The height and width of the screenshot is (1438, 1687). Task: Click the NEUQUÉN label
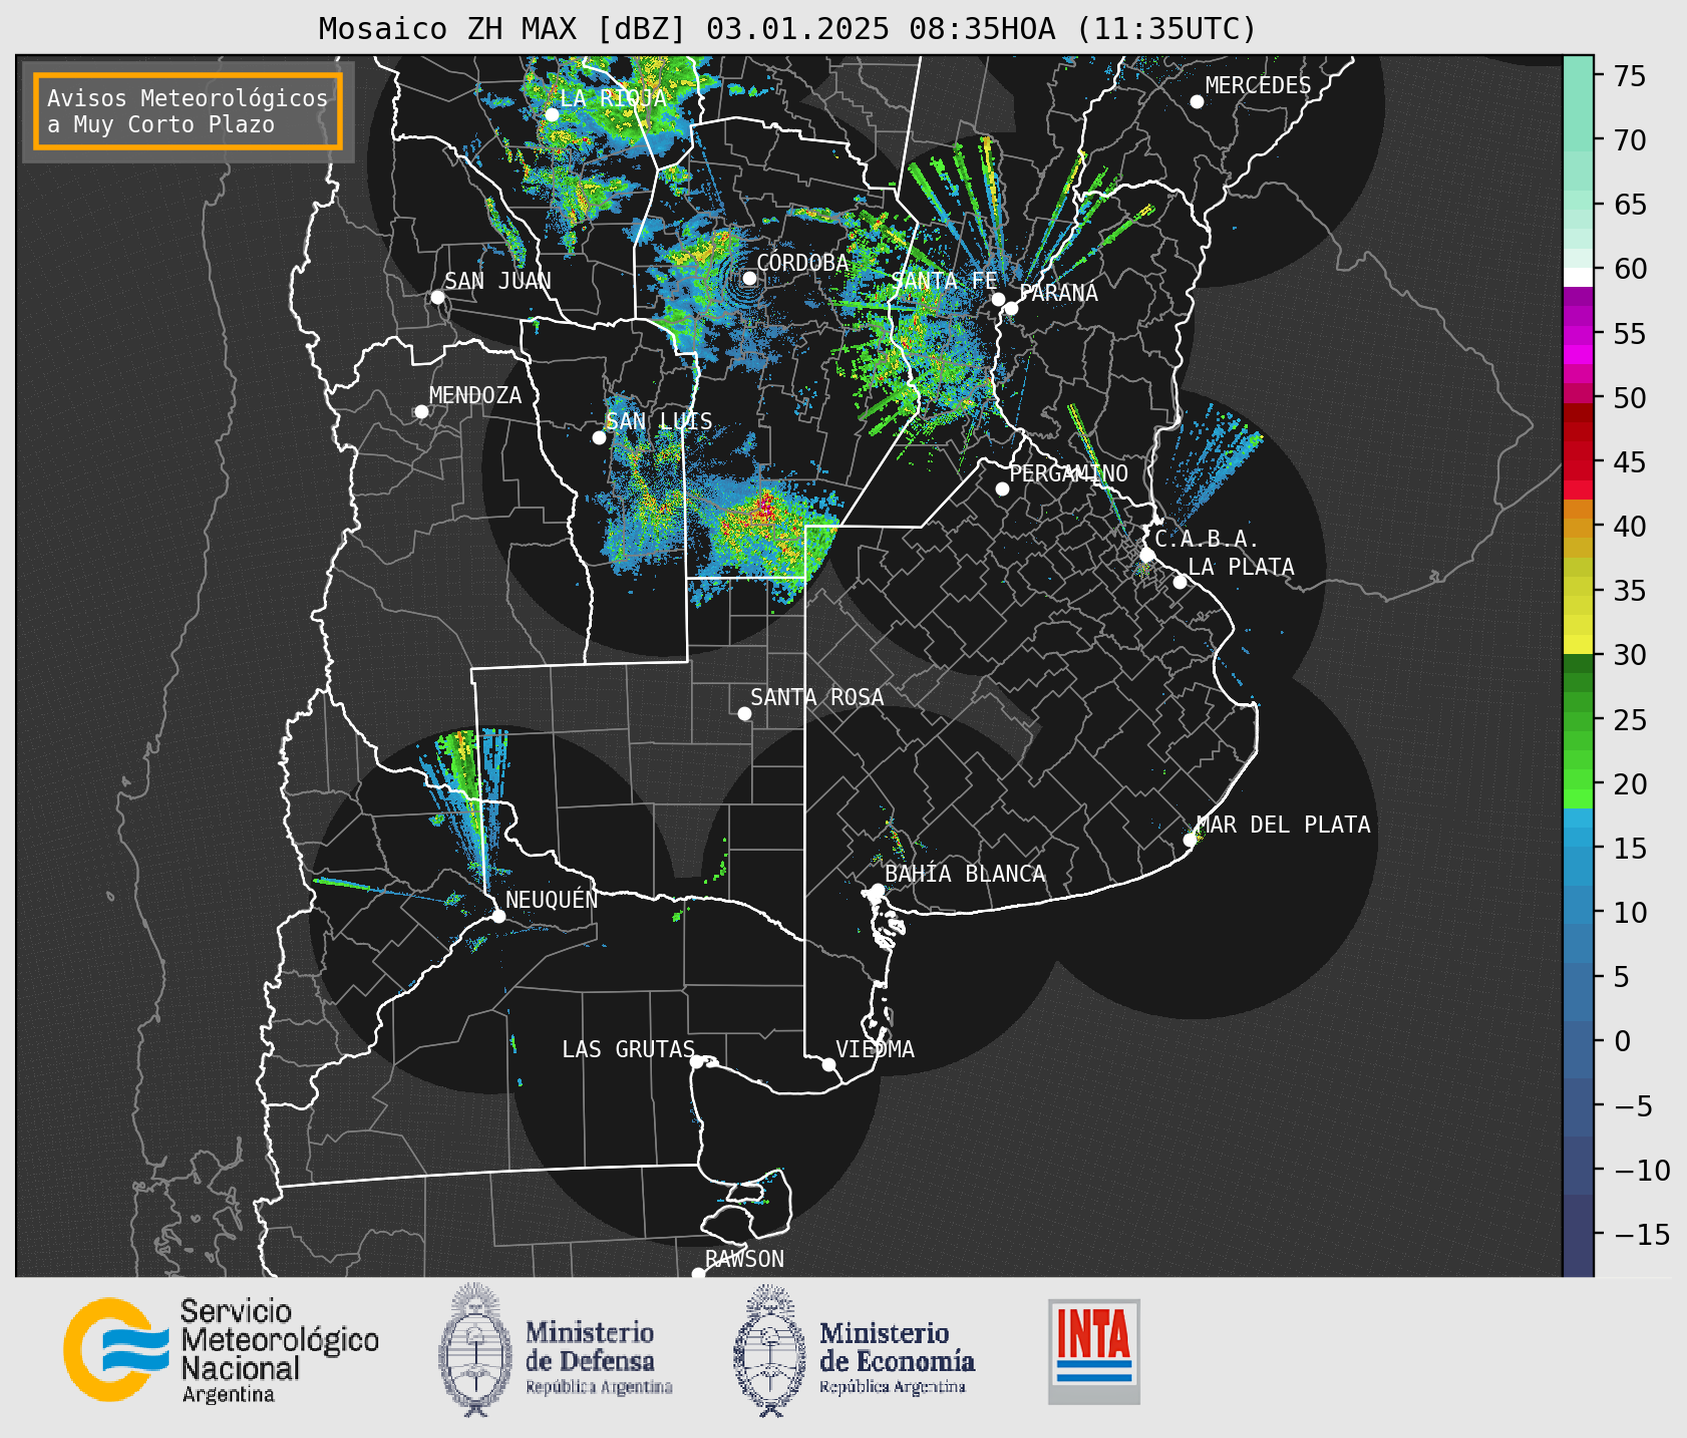tap(552, 899)
